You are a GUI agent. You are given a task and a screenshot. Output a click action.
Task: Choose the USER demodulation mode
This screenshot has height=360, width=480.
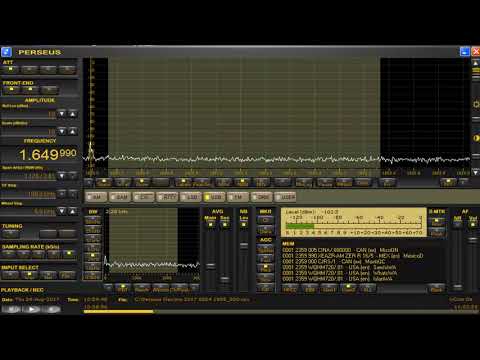pyautogui.click(x=285, y=197)
